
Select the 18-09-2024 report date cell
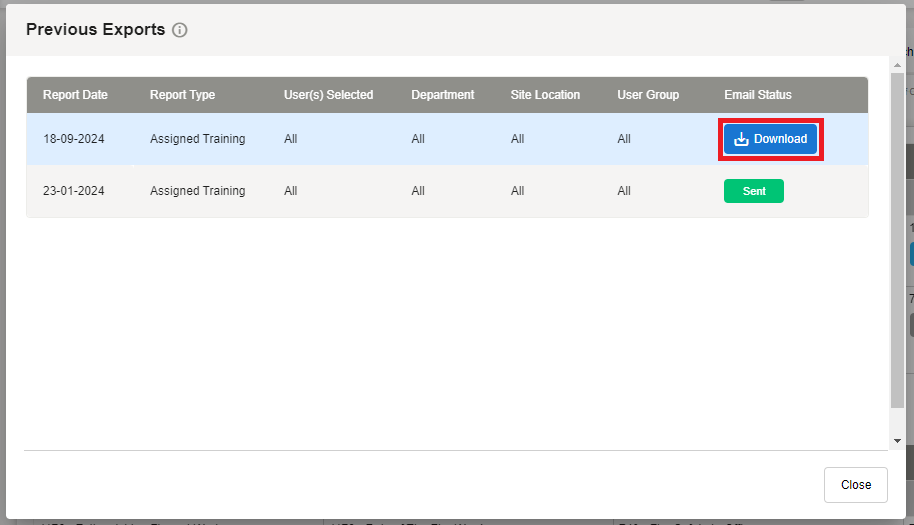73,139
